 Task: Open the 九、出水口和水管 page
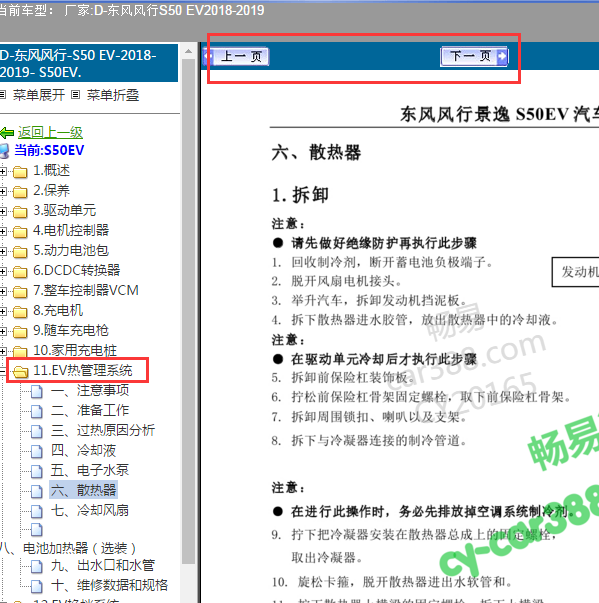point(103,565)
